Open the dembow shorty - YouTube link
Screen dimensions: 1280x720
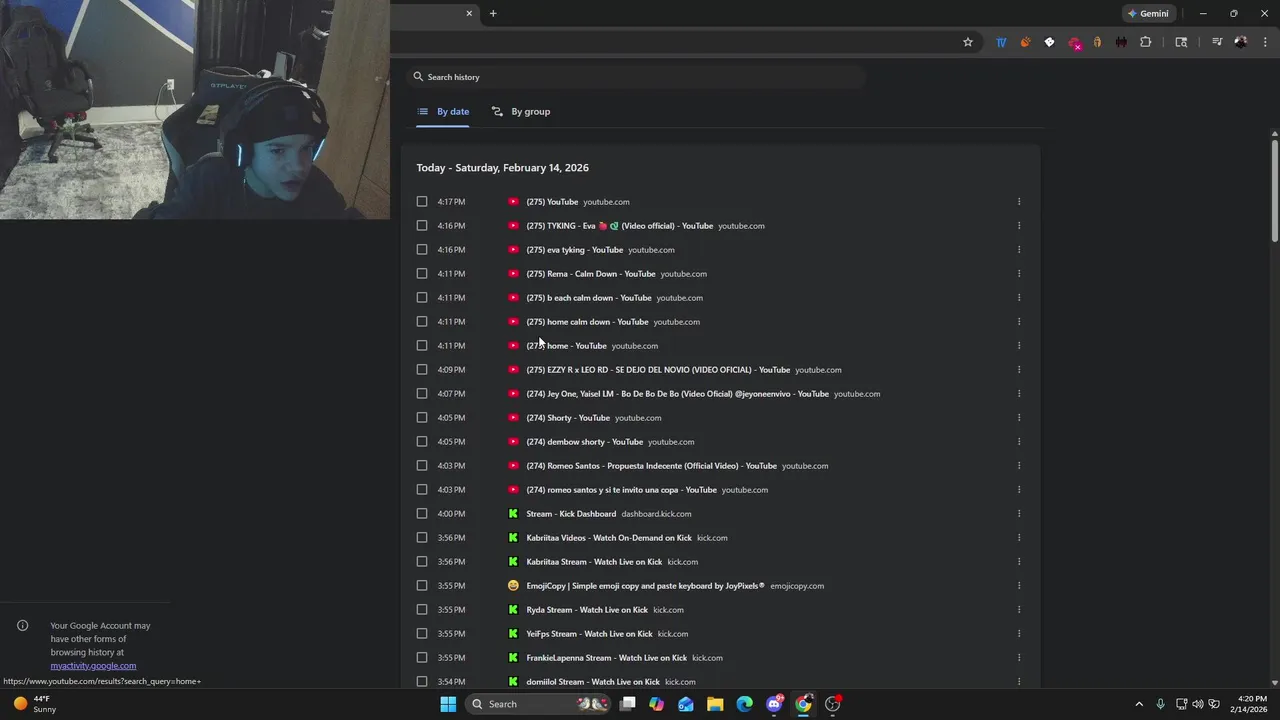click(585, 442)
